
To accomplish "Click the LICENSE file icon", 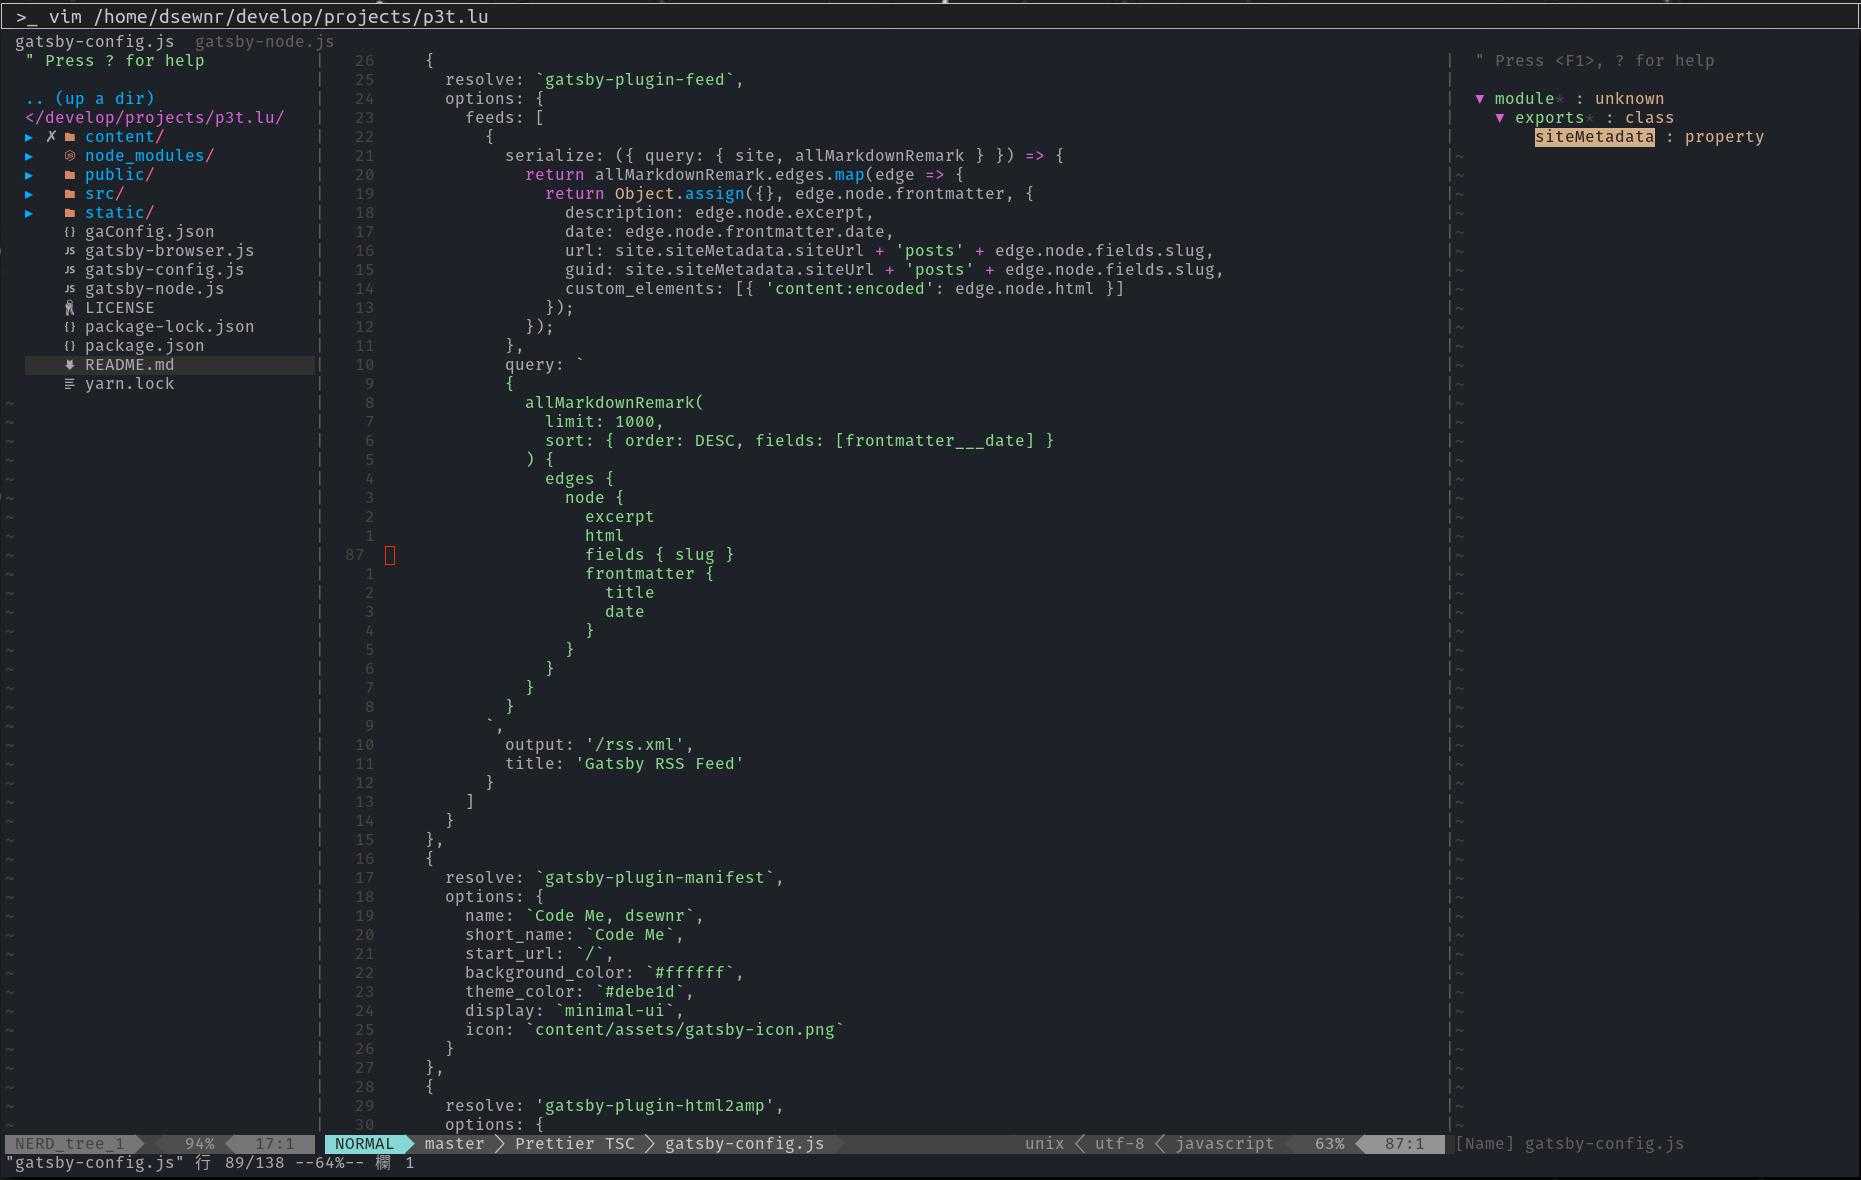I will point(70,308).
